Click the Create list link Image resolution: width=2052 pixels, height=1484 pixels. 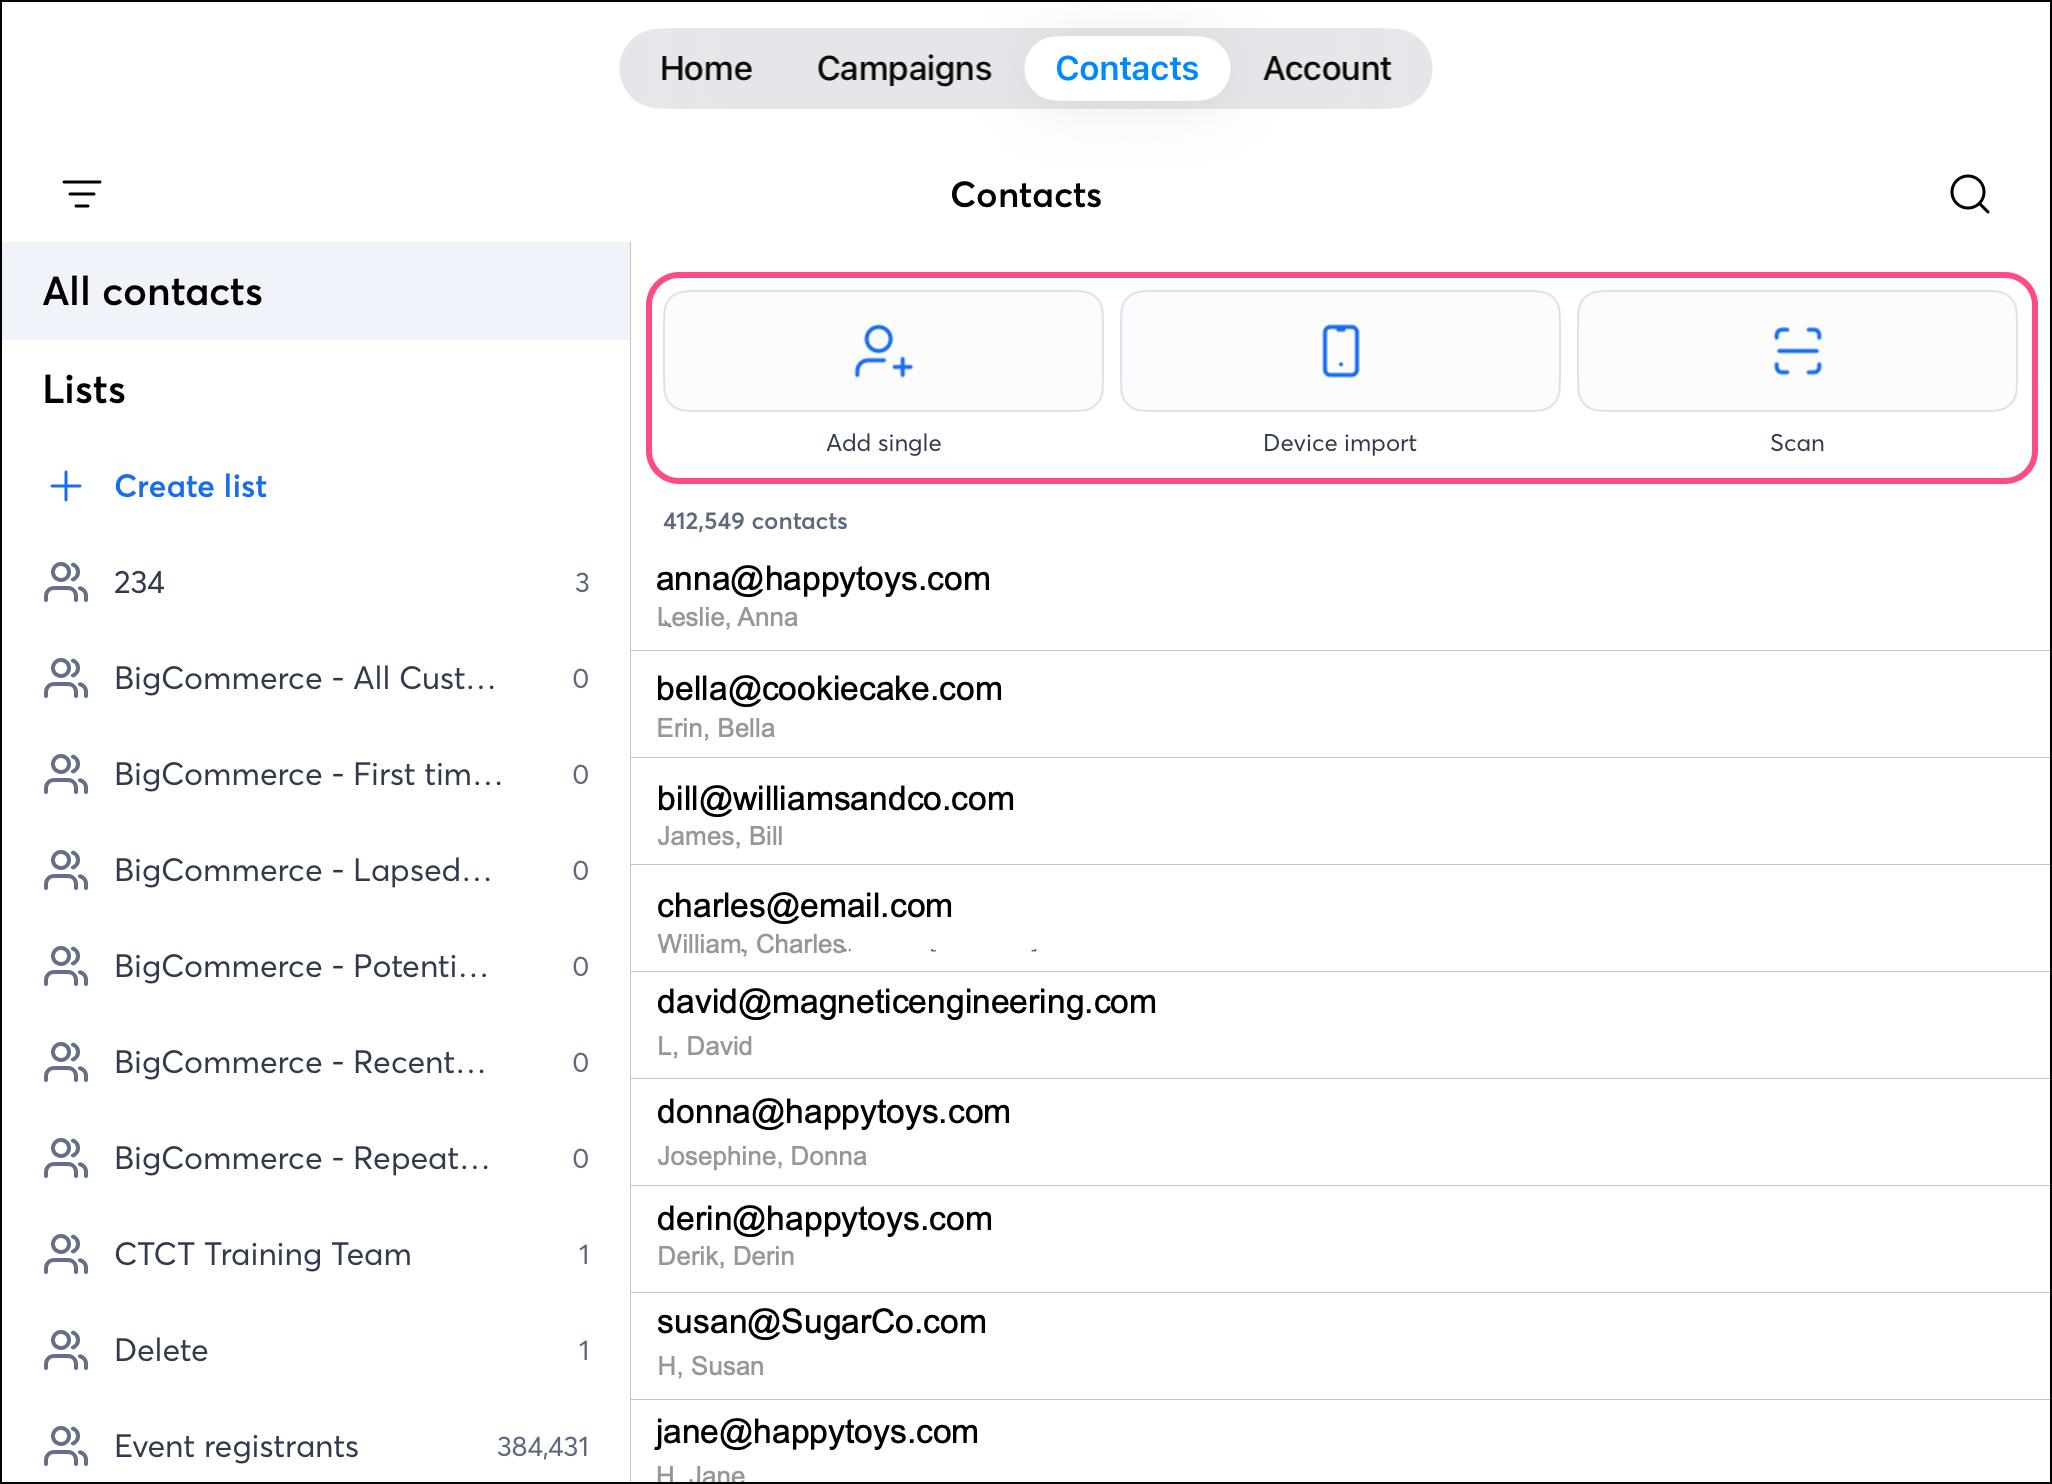[190, 486]
